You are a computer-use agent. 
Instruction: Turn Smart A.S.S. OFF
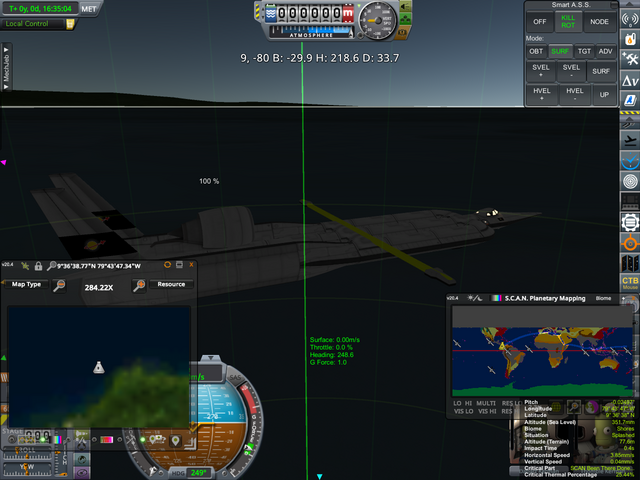[x=540, y=22]
